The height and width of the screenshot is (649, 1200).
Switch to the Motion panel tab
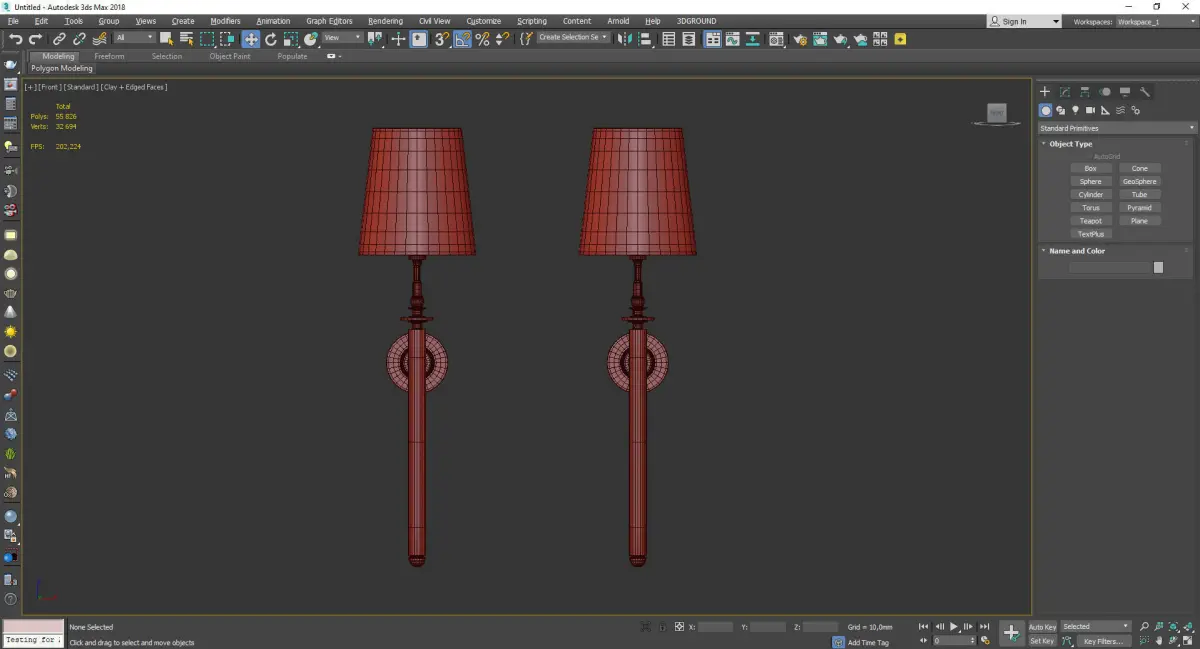coord(1105,91)
